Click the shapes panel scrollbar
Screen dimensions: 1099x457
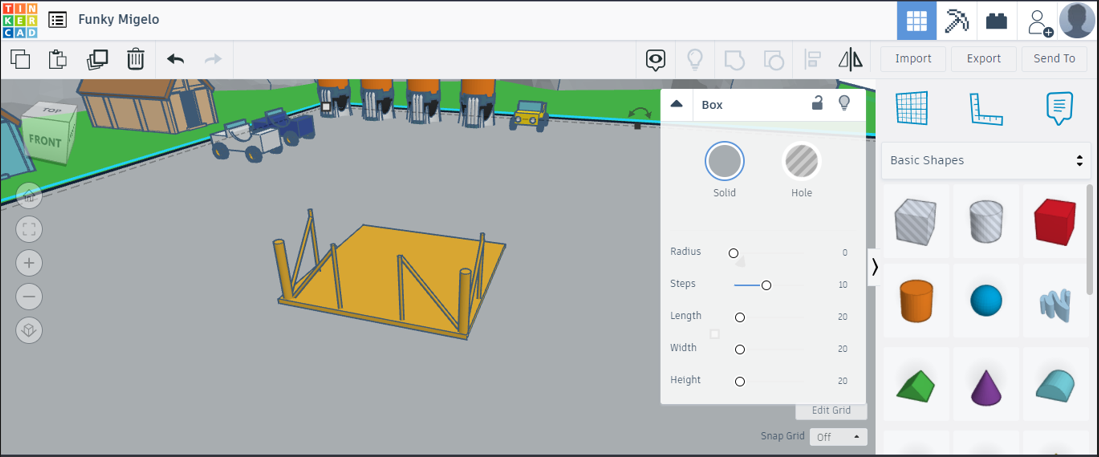[x=1089, y=239]
